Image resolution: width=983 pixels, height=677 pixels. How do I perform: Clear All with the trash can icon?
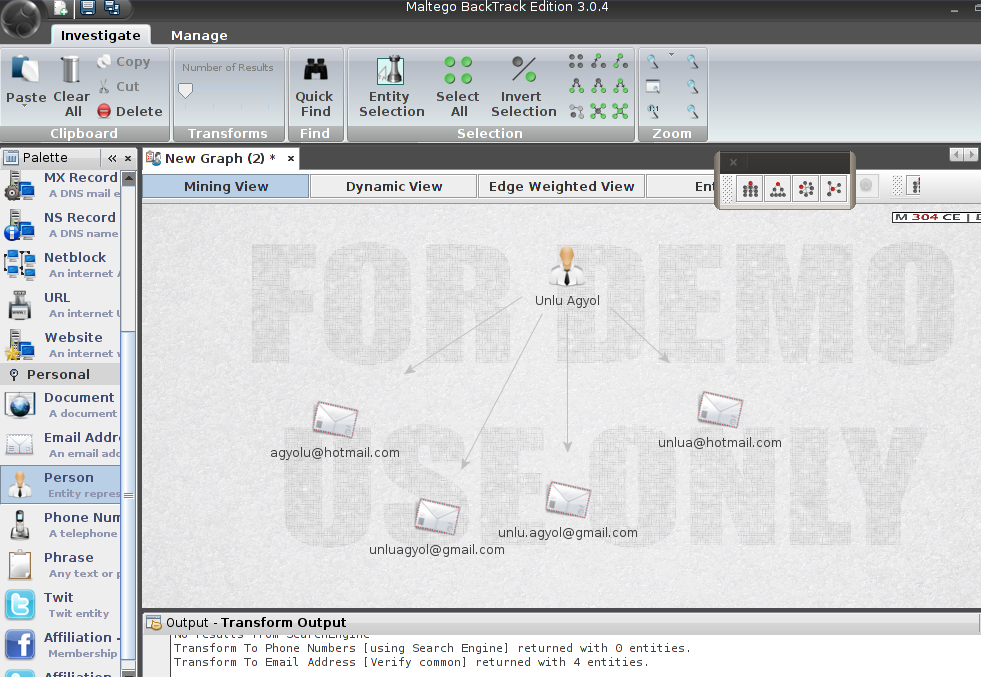tap(71, 87)
